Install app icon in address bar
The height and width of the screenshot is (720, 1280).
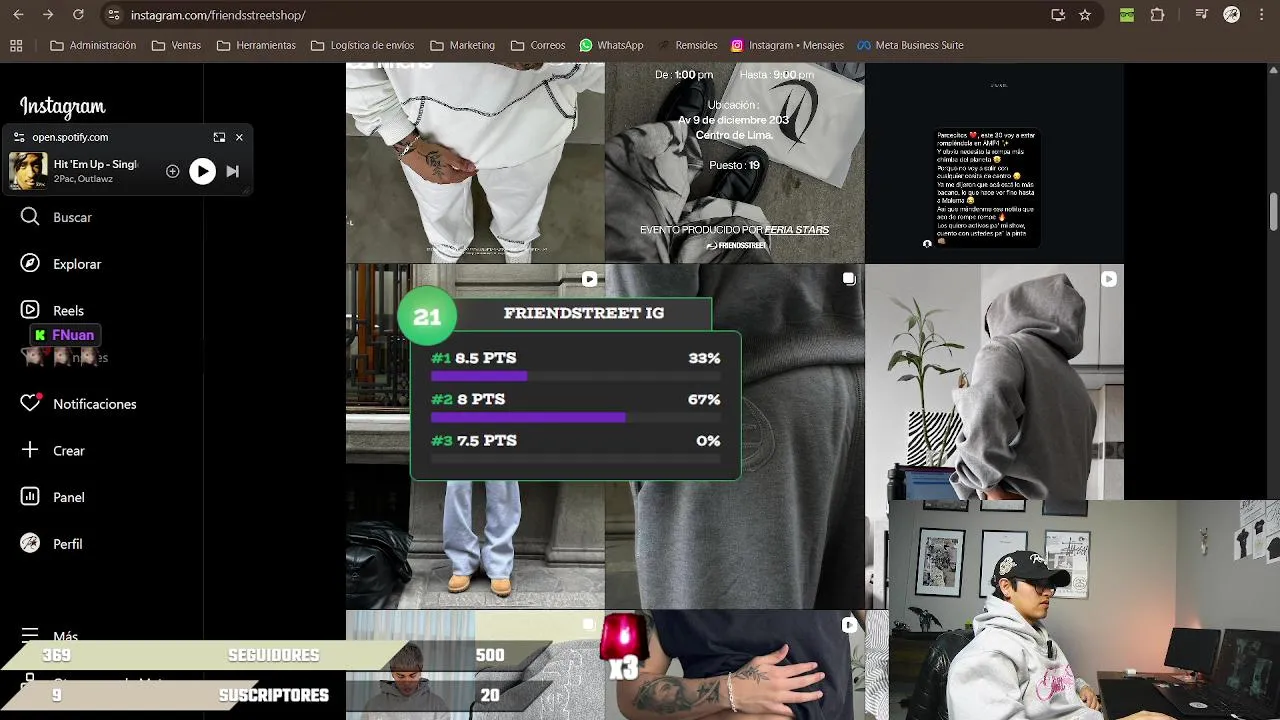coord(1058,15)
